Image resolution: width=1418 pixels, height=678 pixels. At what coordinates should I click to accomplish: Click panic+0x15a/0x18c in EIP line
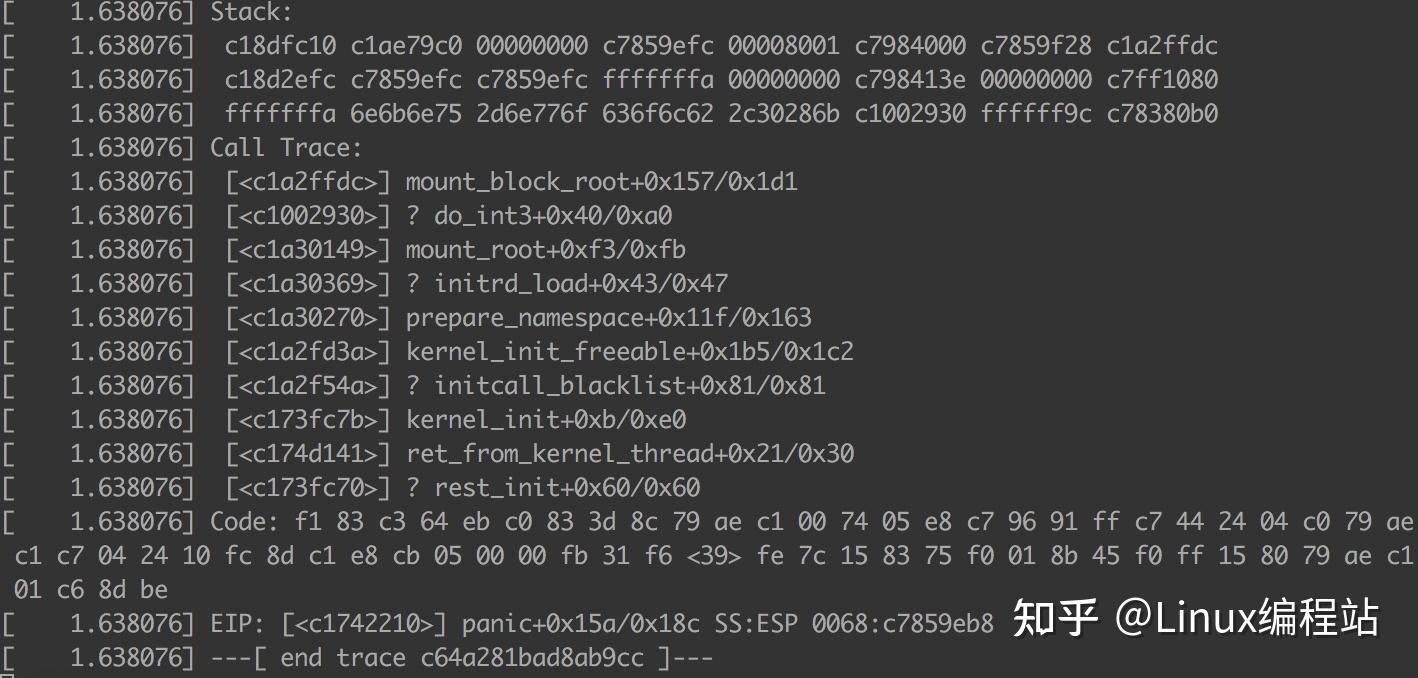(581, 624)
